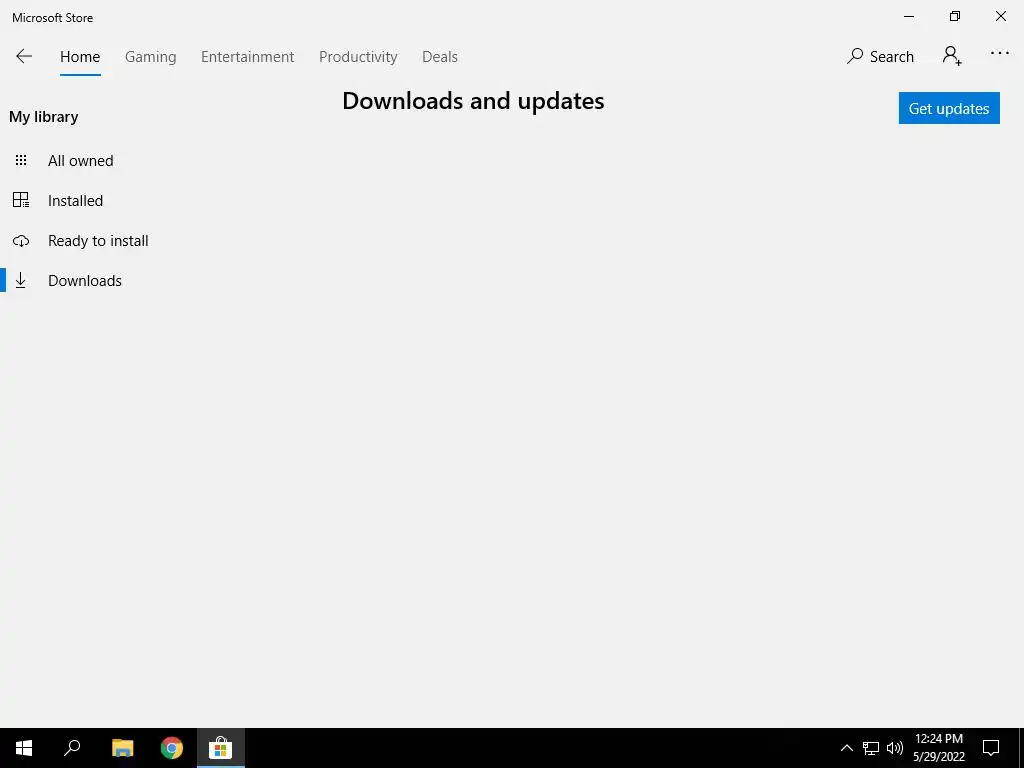This screenshot has height=768, width=1024.
Task: Open File Explorer from taskbar
Action: pos(123,748)
